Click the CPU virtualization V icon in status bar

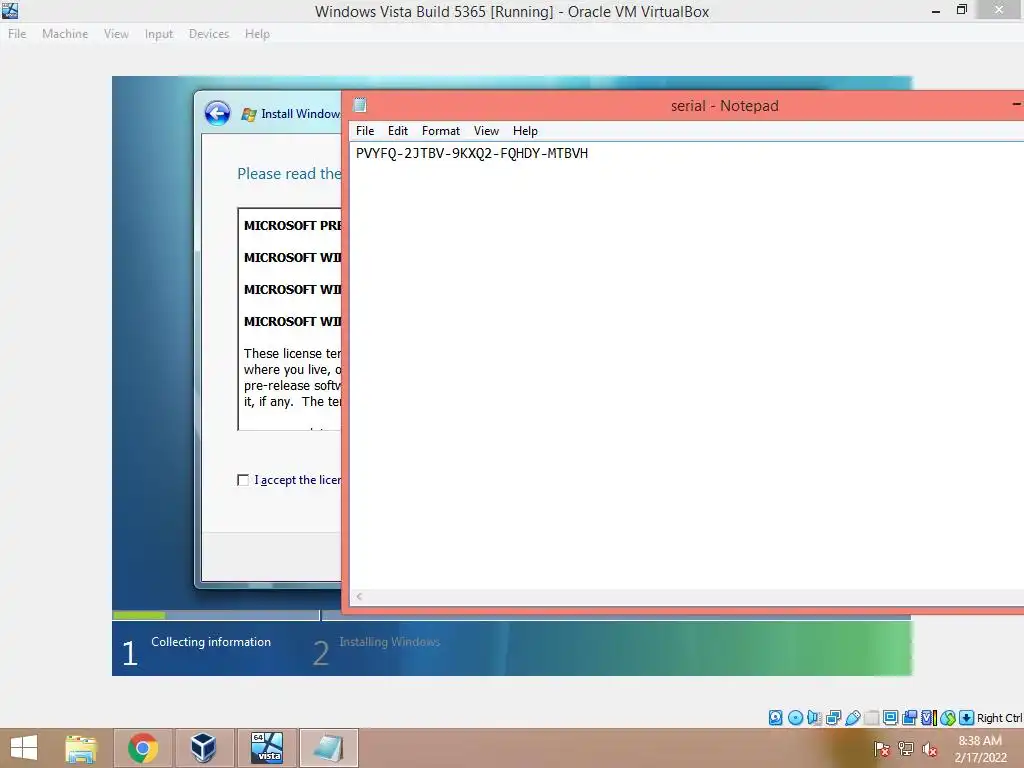tap(928, 718)
